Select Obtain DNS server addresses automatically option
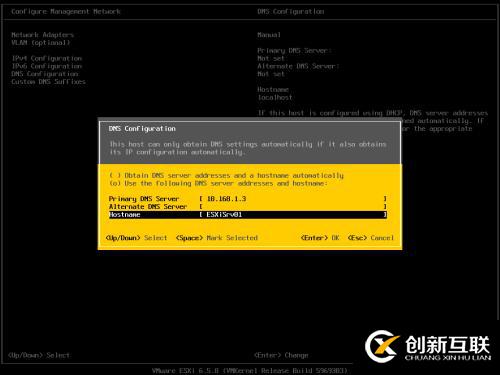This screenshot has height=375, width=500. click(x=226, y=175)
